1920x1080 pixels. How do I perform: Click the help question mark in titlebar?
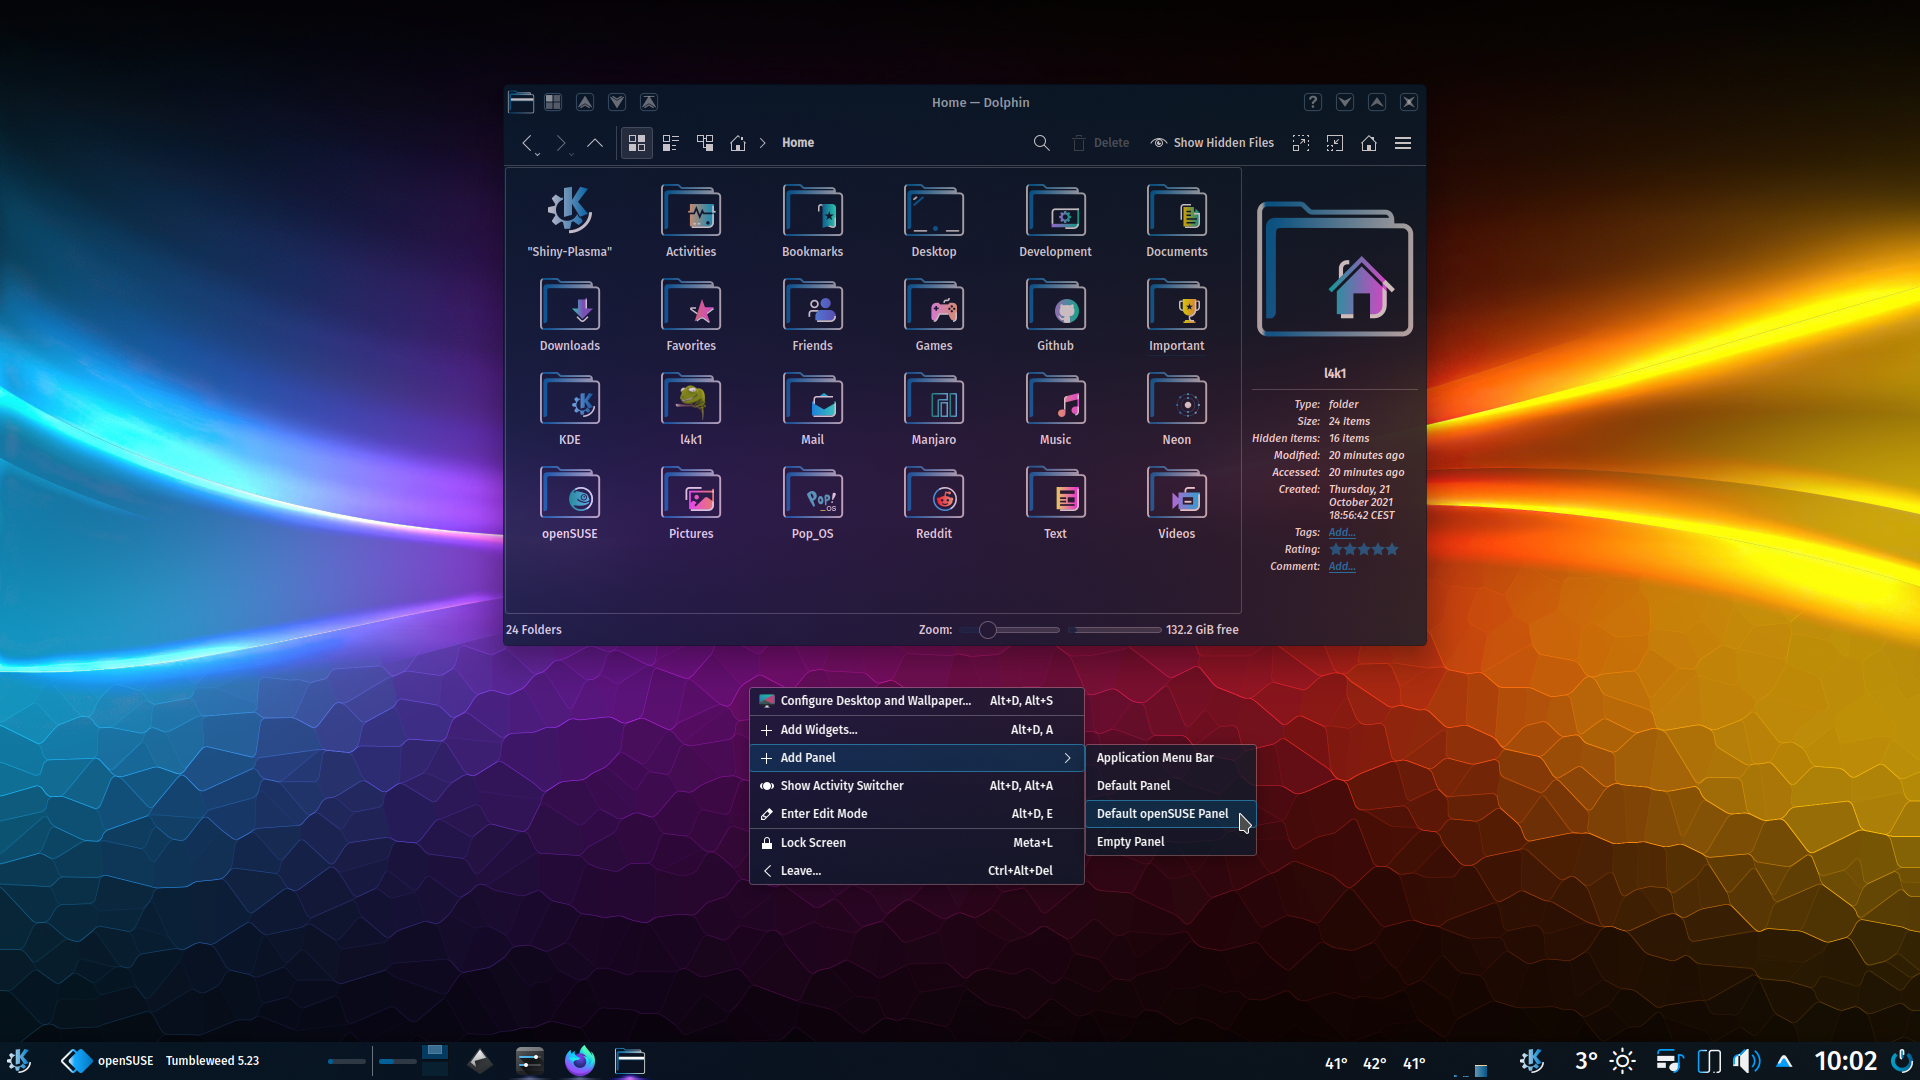point(1313,102)
